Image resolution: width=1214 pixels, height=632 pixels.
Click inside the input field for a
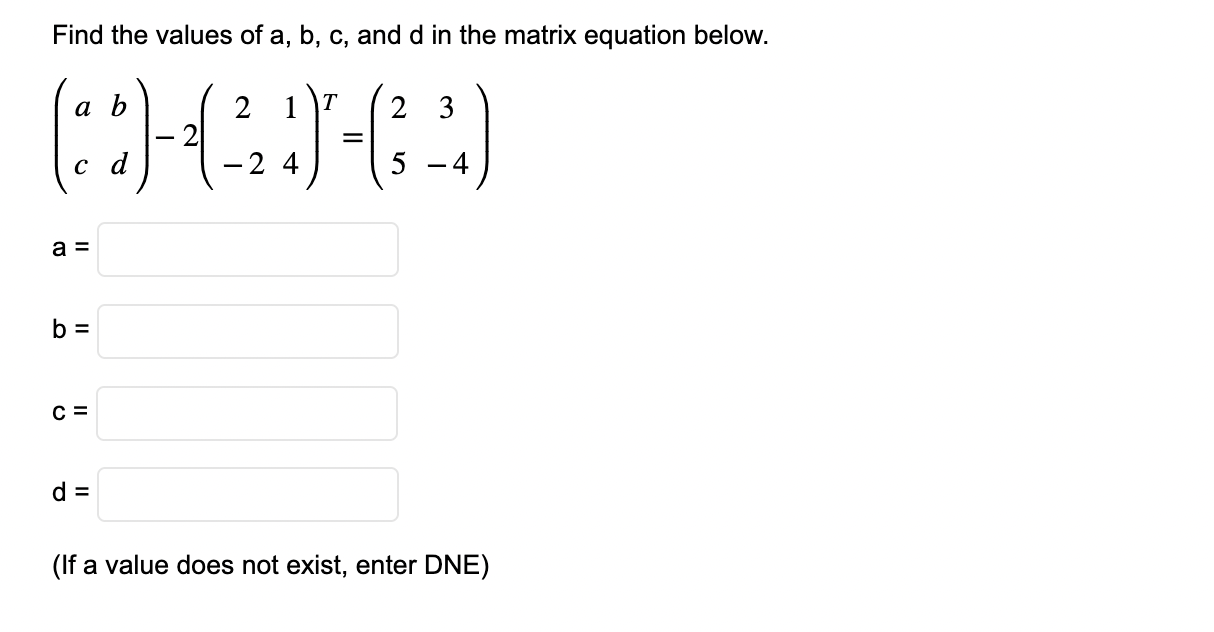(246, 249)
